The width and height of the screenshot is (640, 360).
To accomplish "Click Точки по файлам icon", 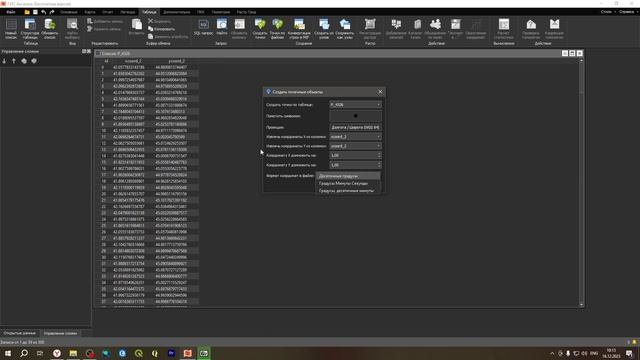I will (x=278, y=29).
